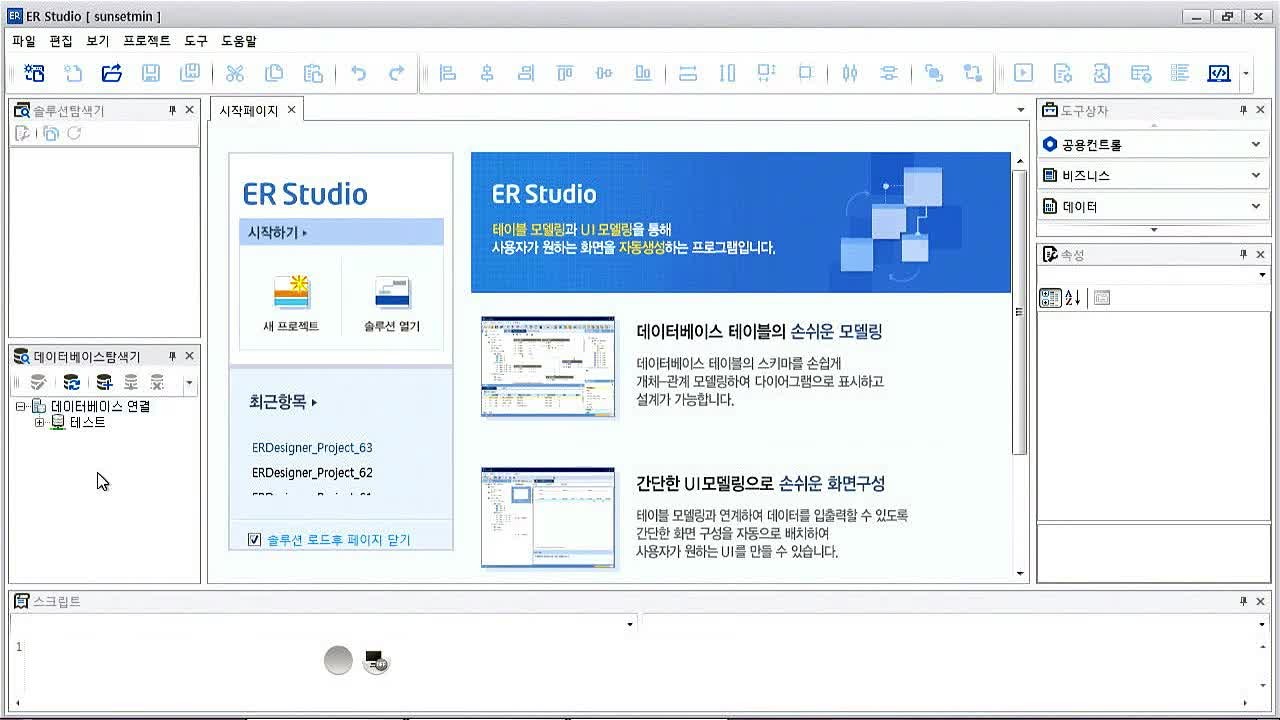
Task: Click the add database connection icon
Action: pos(103,382)
